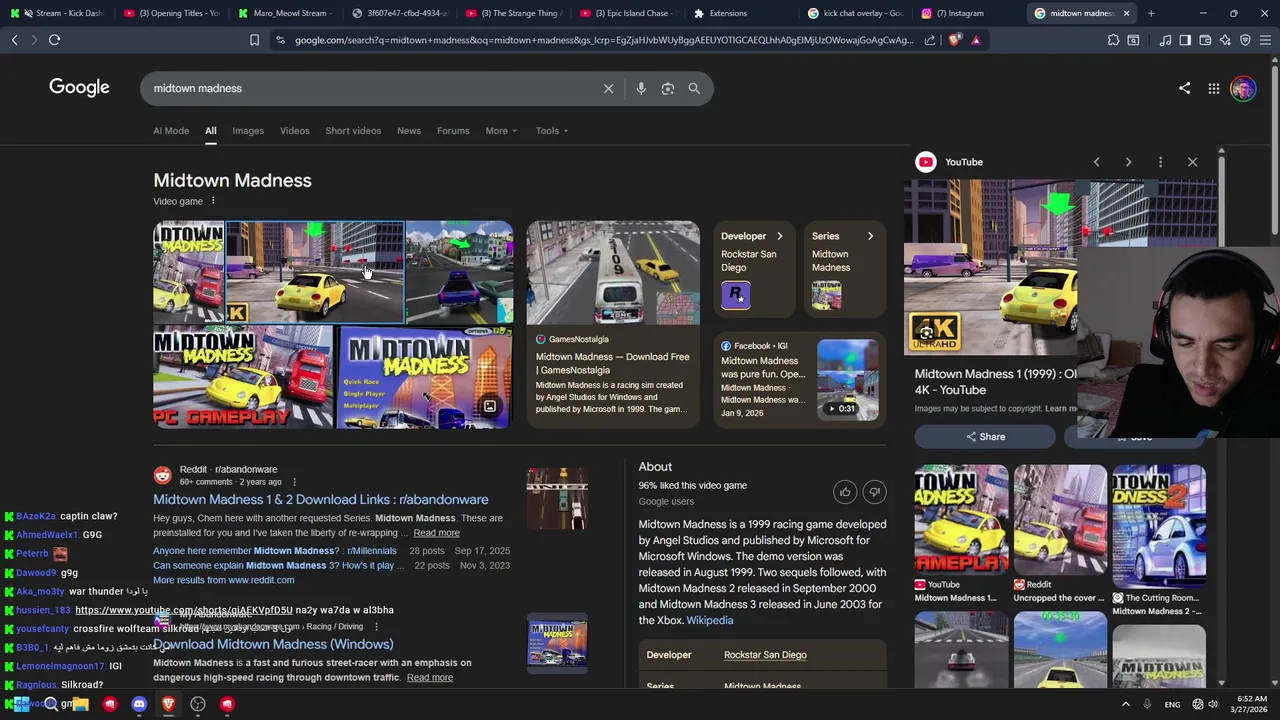
Task: Click the browser address bar URL
Action: coord(604,40)
